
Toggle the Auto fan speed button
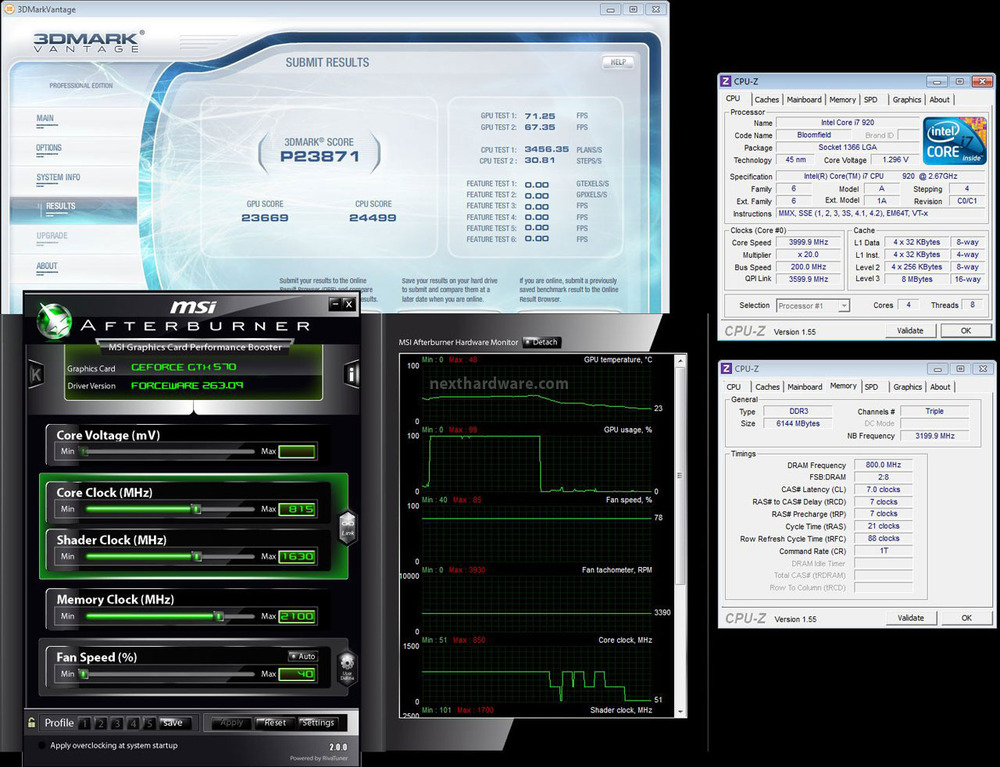[x=303, y=656]
